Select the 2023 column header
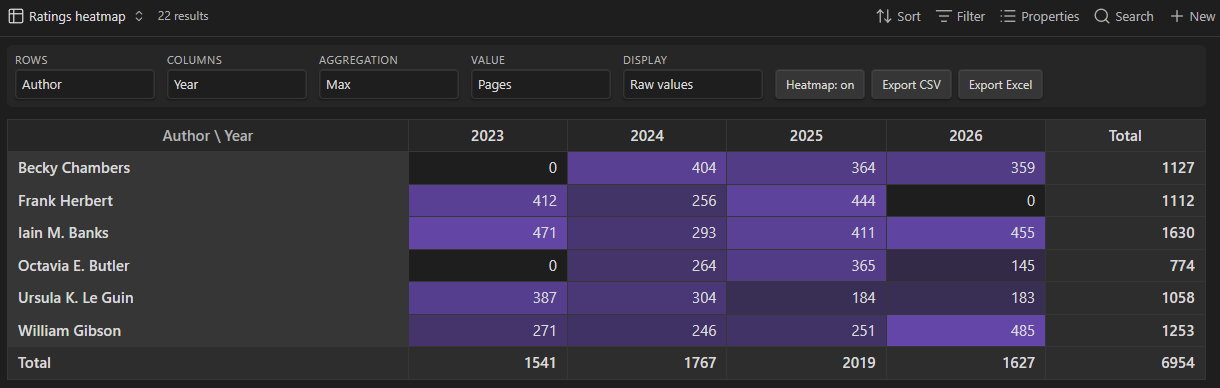The width and height of the screenshot is (1220, 388). point(488,136)
